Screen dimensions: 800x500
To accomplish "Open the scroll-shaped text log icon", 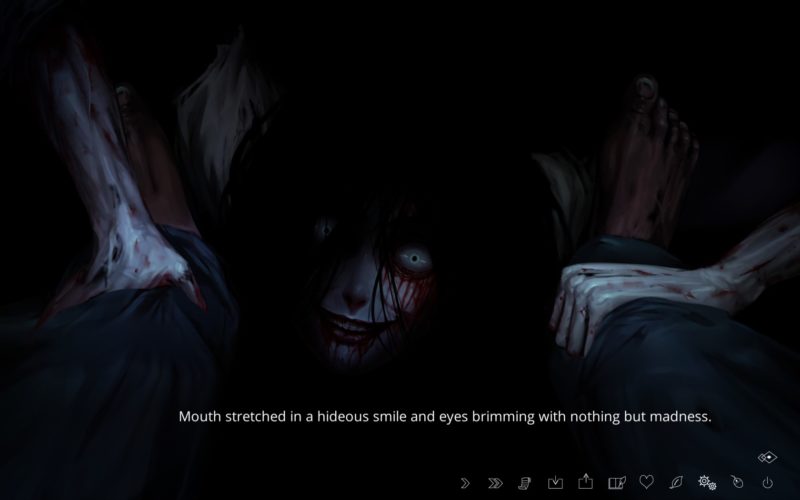I will click(x=524, y=483).
